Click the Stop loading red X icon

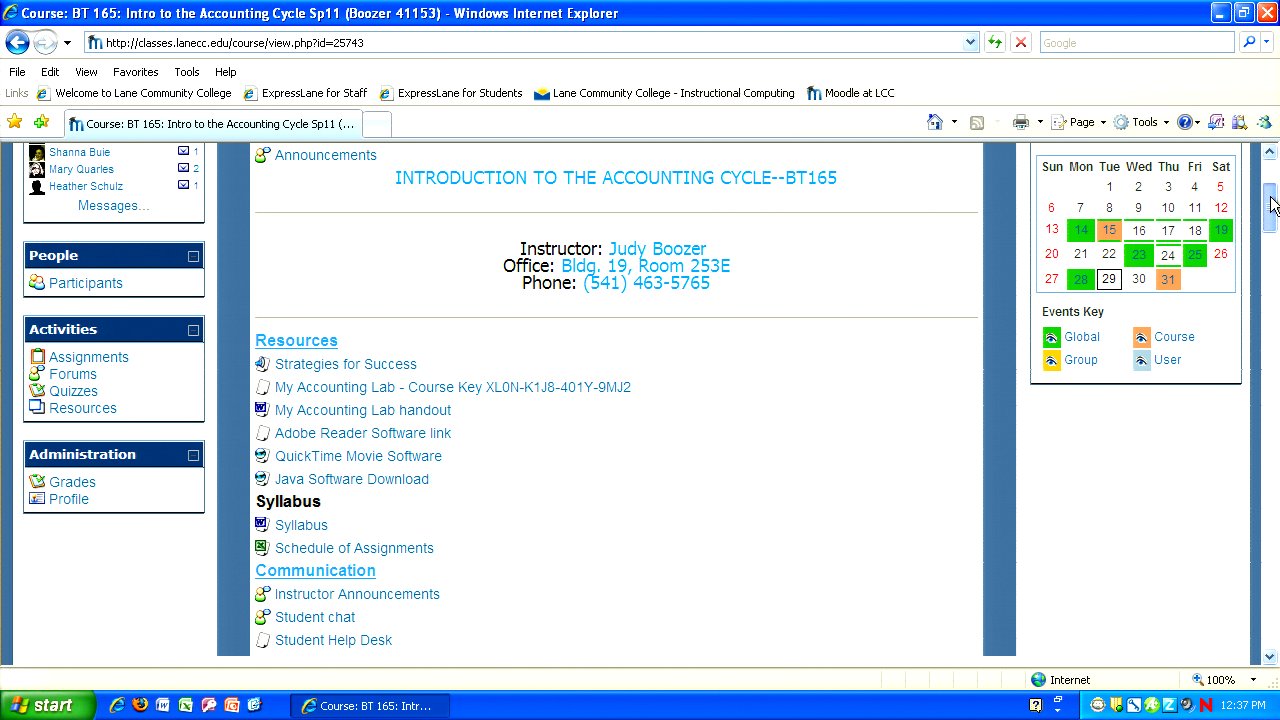point(1020,42)
